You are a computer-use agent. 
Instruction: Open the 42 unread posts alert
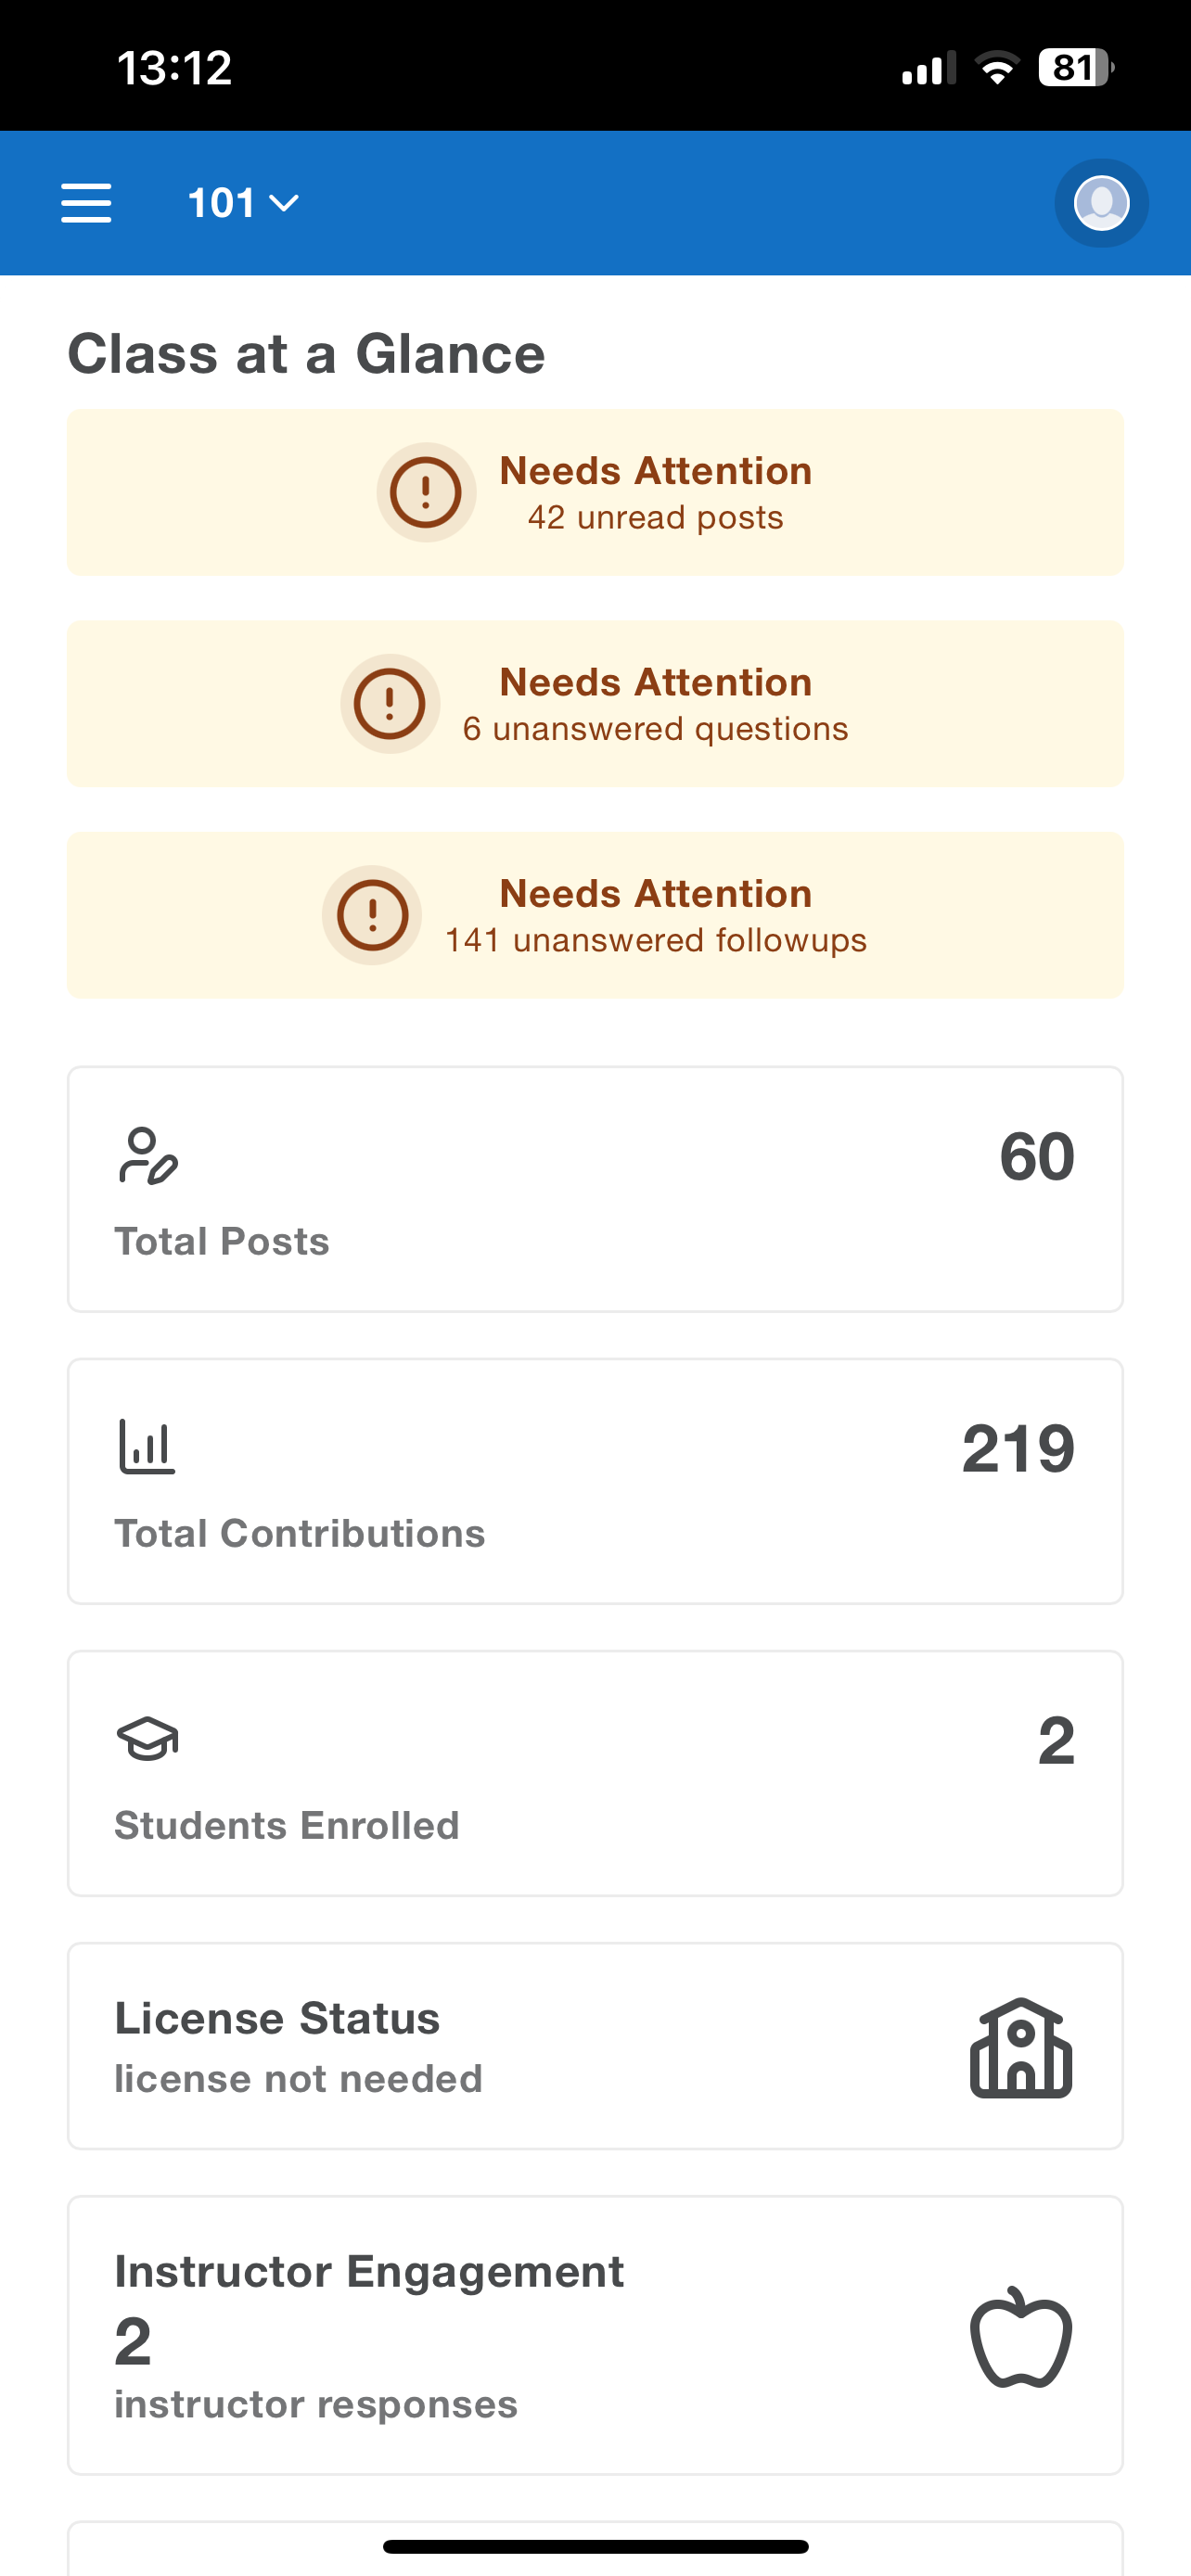tap(595, 492)
